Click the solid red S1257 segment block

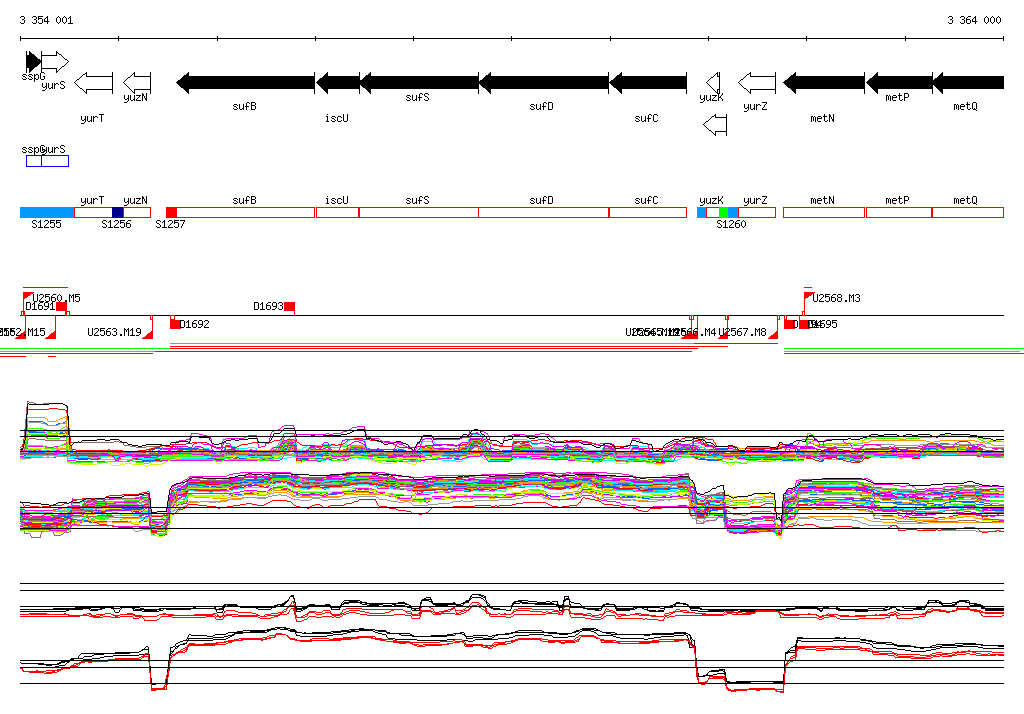[x=171, y=212]
